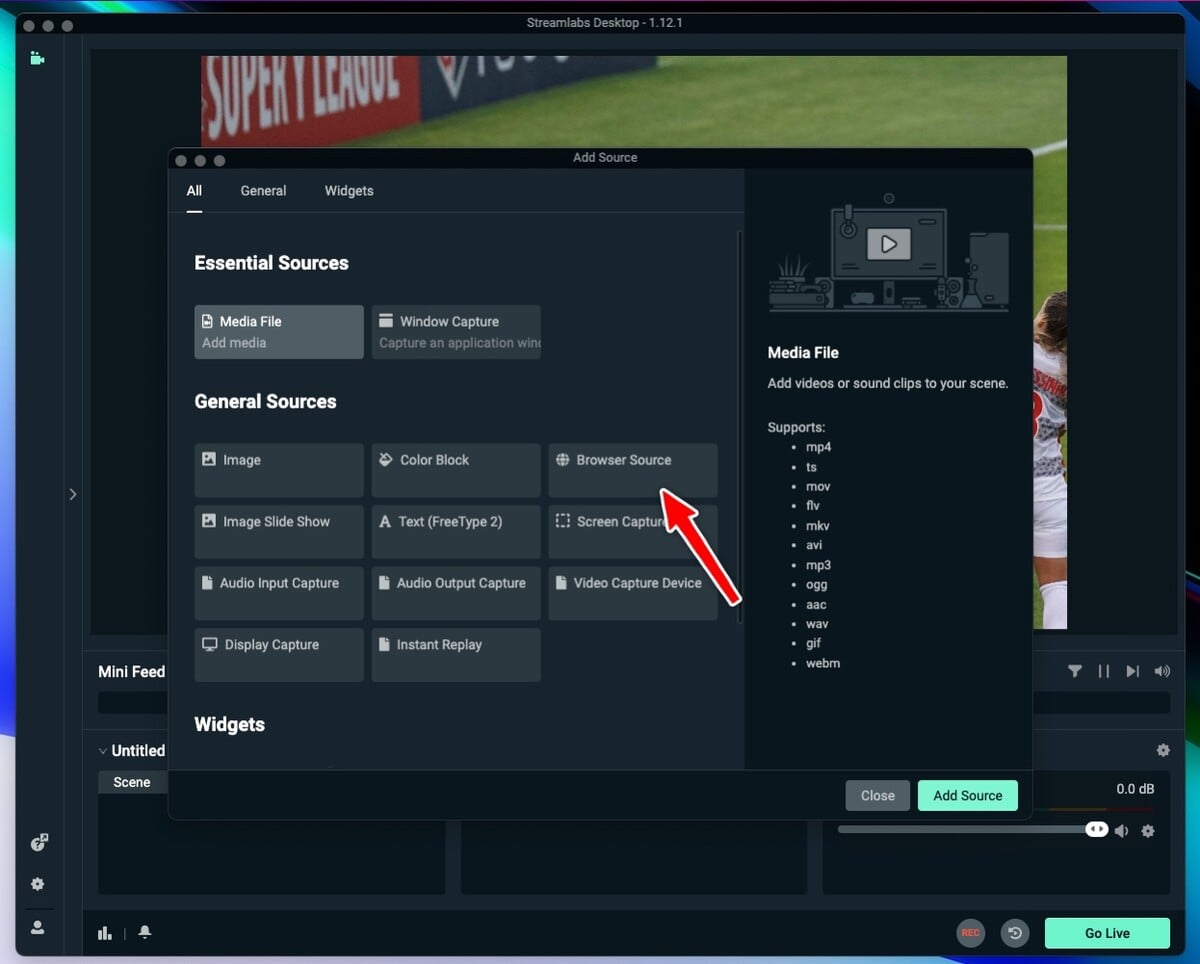Click the Mini Feed filter icon
The height and width of the screenshot is (964, 1200).
coord(1075,671)
